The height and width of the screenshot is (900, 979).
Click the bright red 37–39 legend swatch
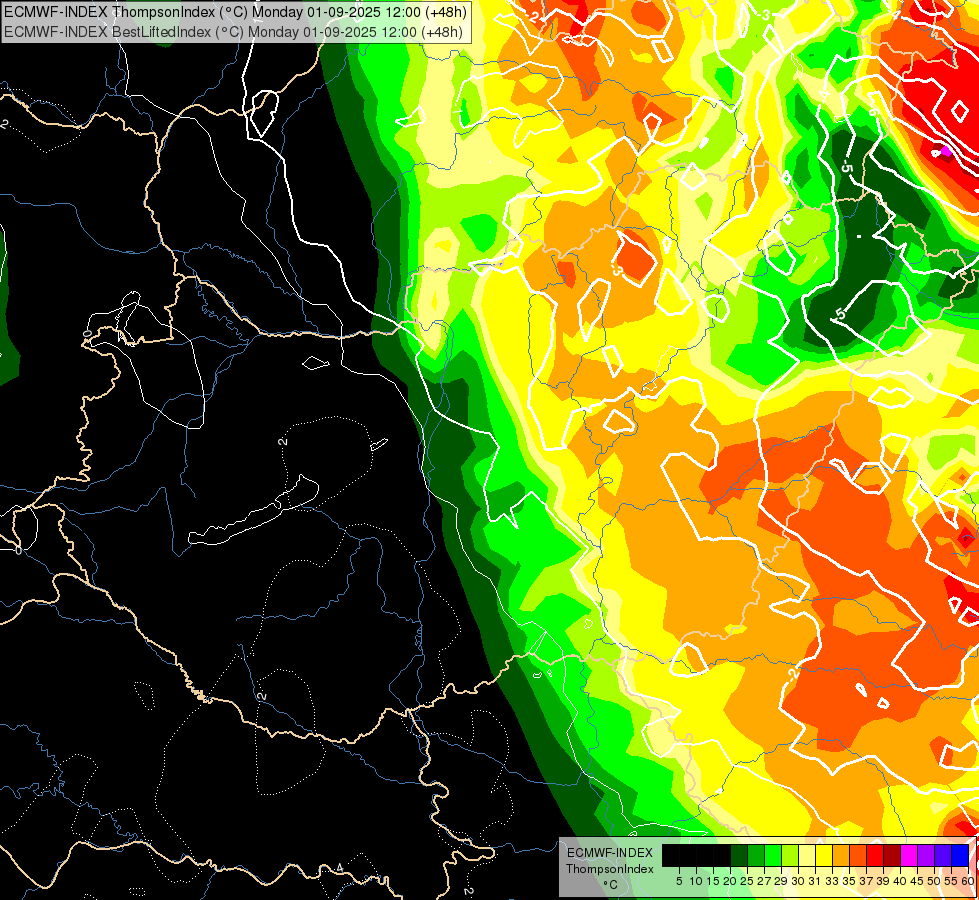click(875, 855)
